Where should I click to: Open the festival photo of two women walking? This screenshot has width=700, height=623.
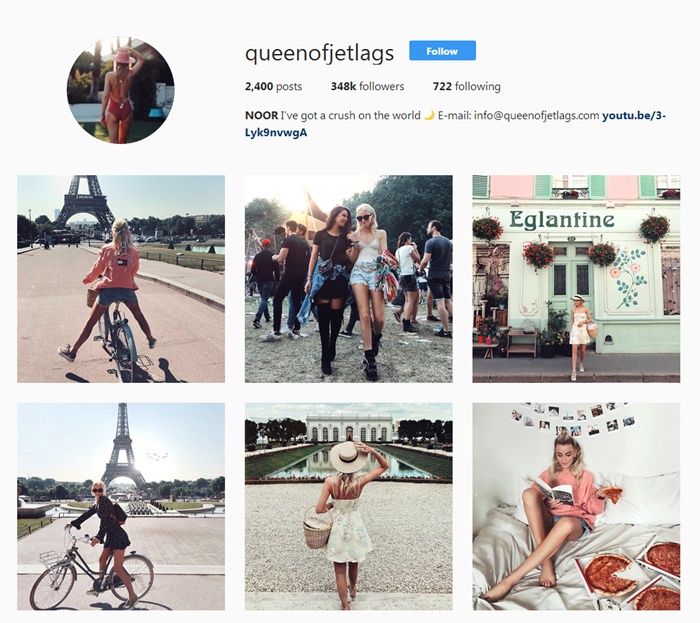(348, 279)
